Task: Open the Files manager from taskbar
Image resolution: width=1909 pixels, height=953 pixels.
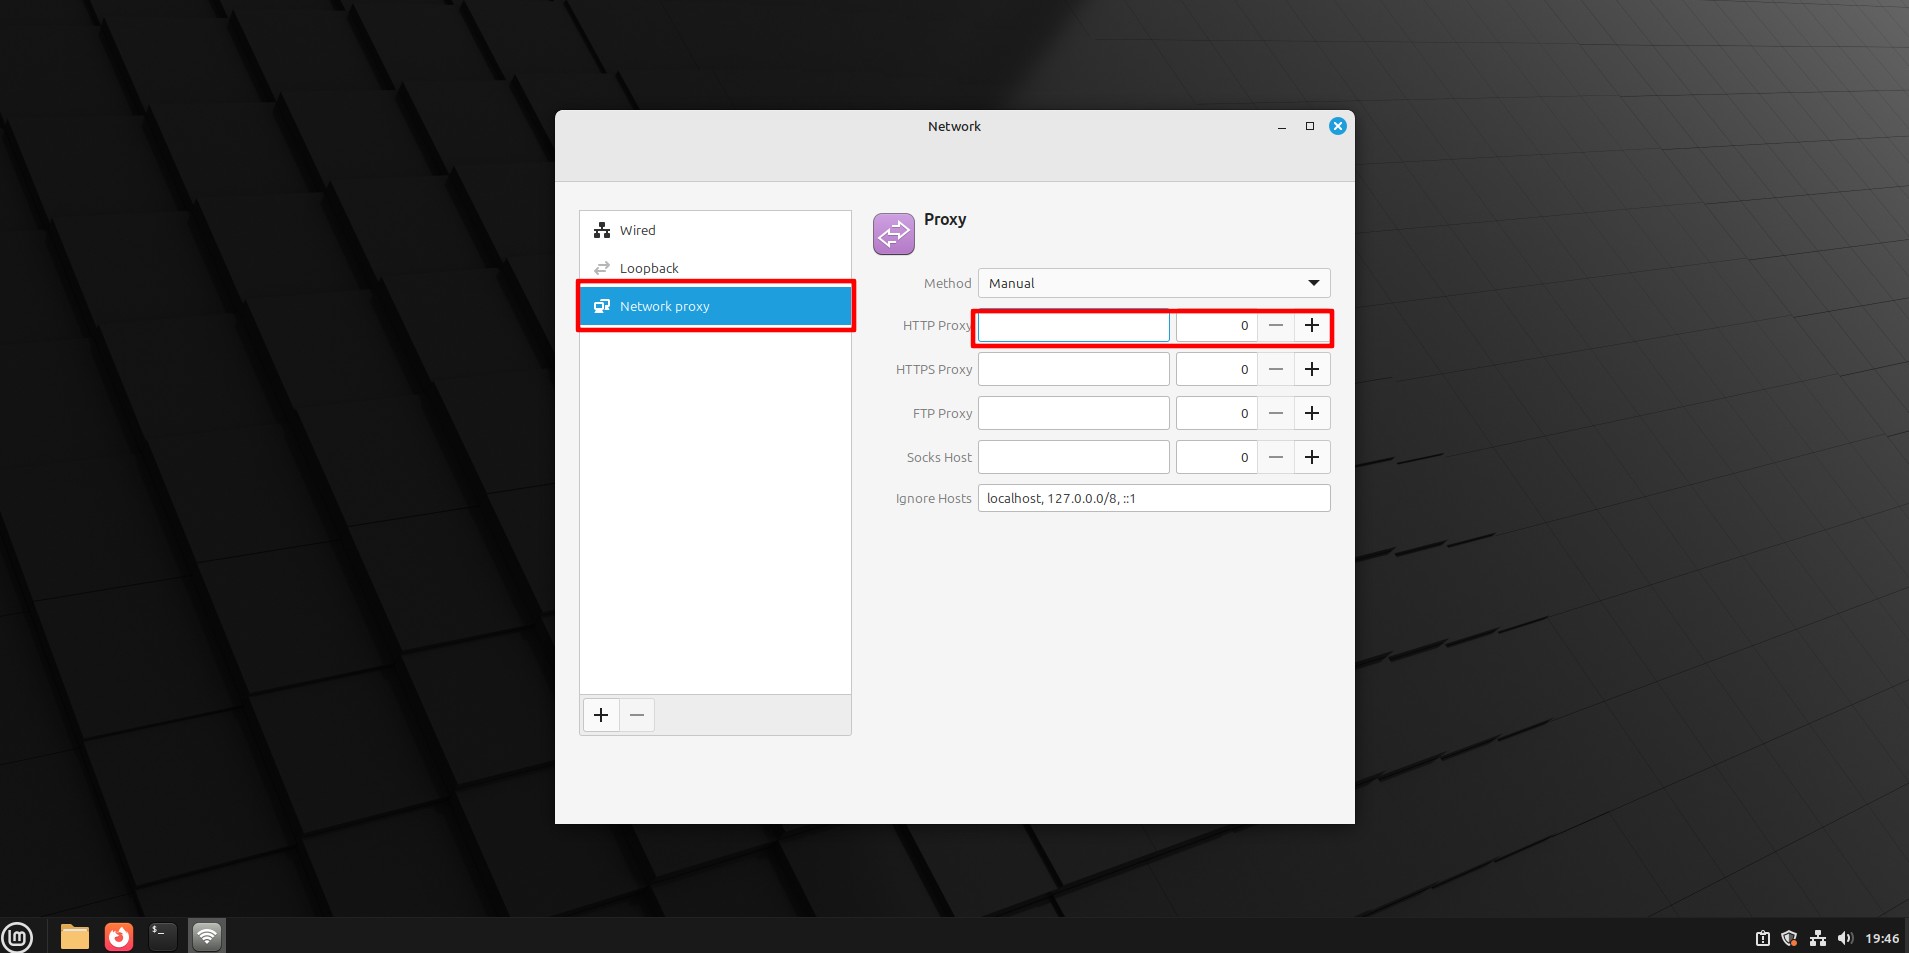Action: click(x=75, y=937)
